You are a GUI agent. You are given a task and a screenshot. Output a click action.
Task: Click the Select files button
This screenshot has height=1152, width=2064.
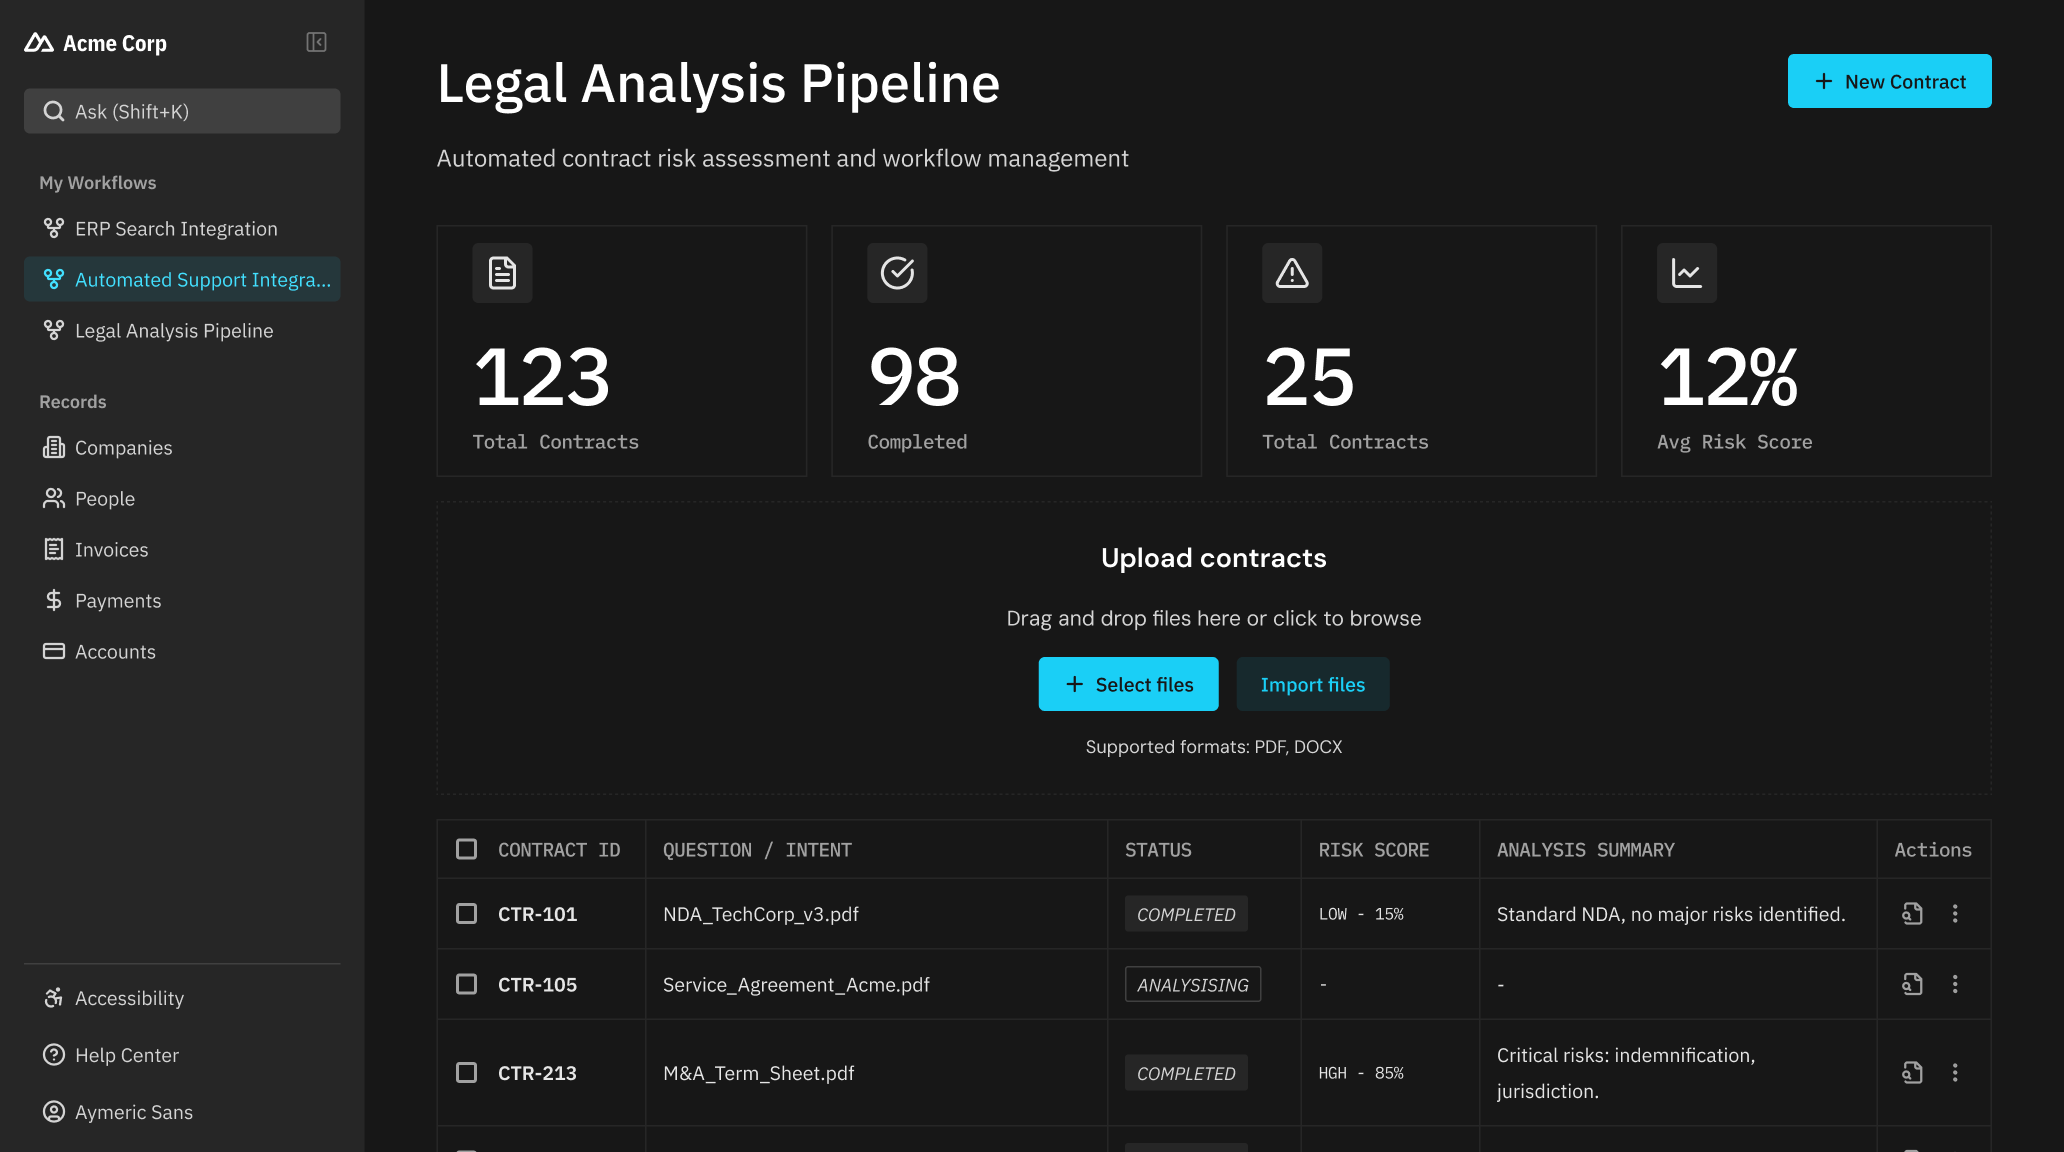click(1128, 685)
